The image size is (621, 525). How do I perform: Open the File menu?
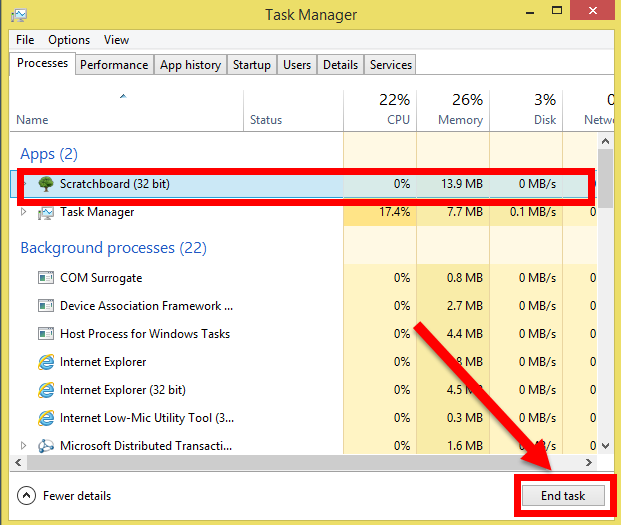coord(25,40)
